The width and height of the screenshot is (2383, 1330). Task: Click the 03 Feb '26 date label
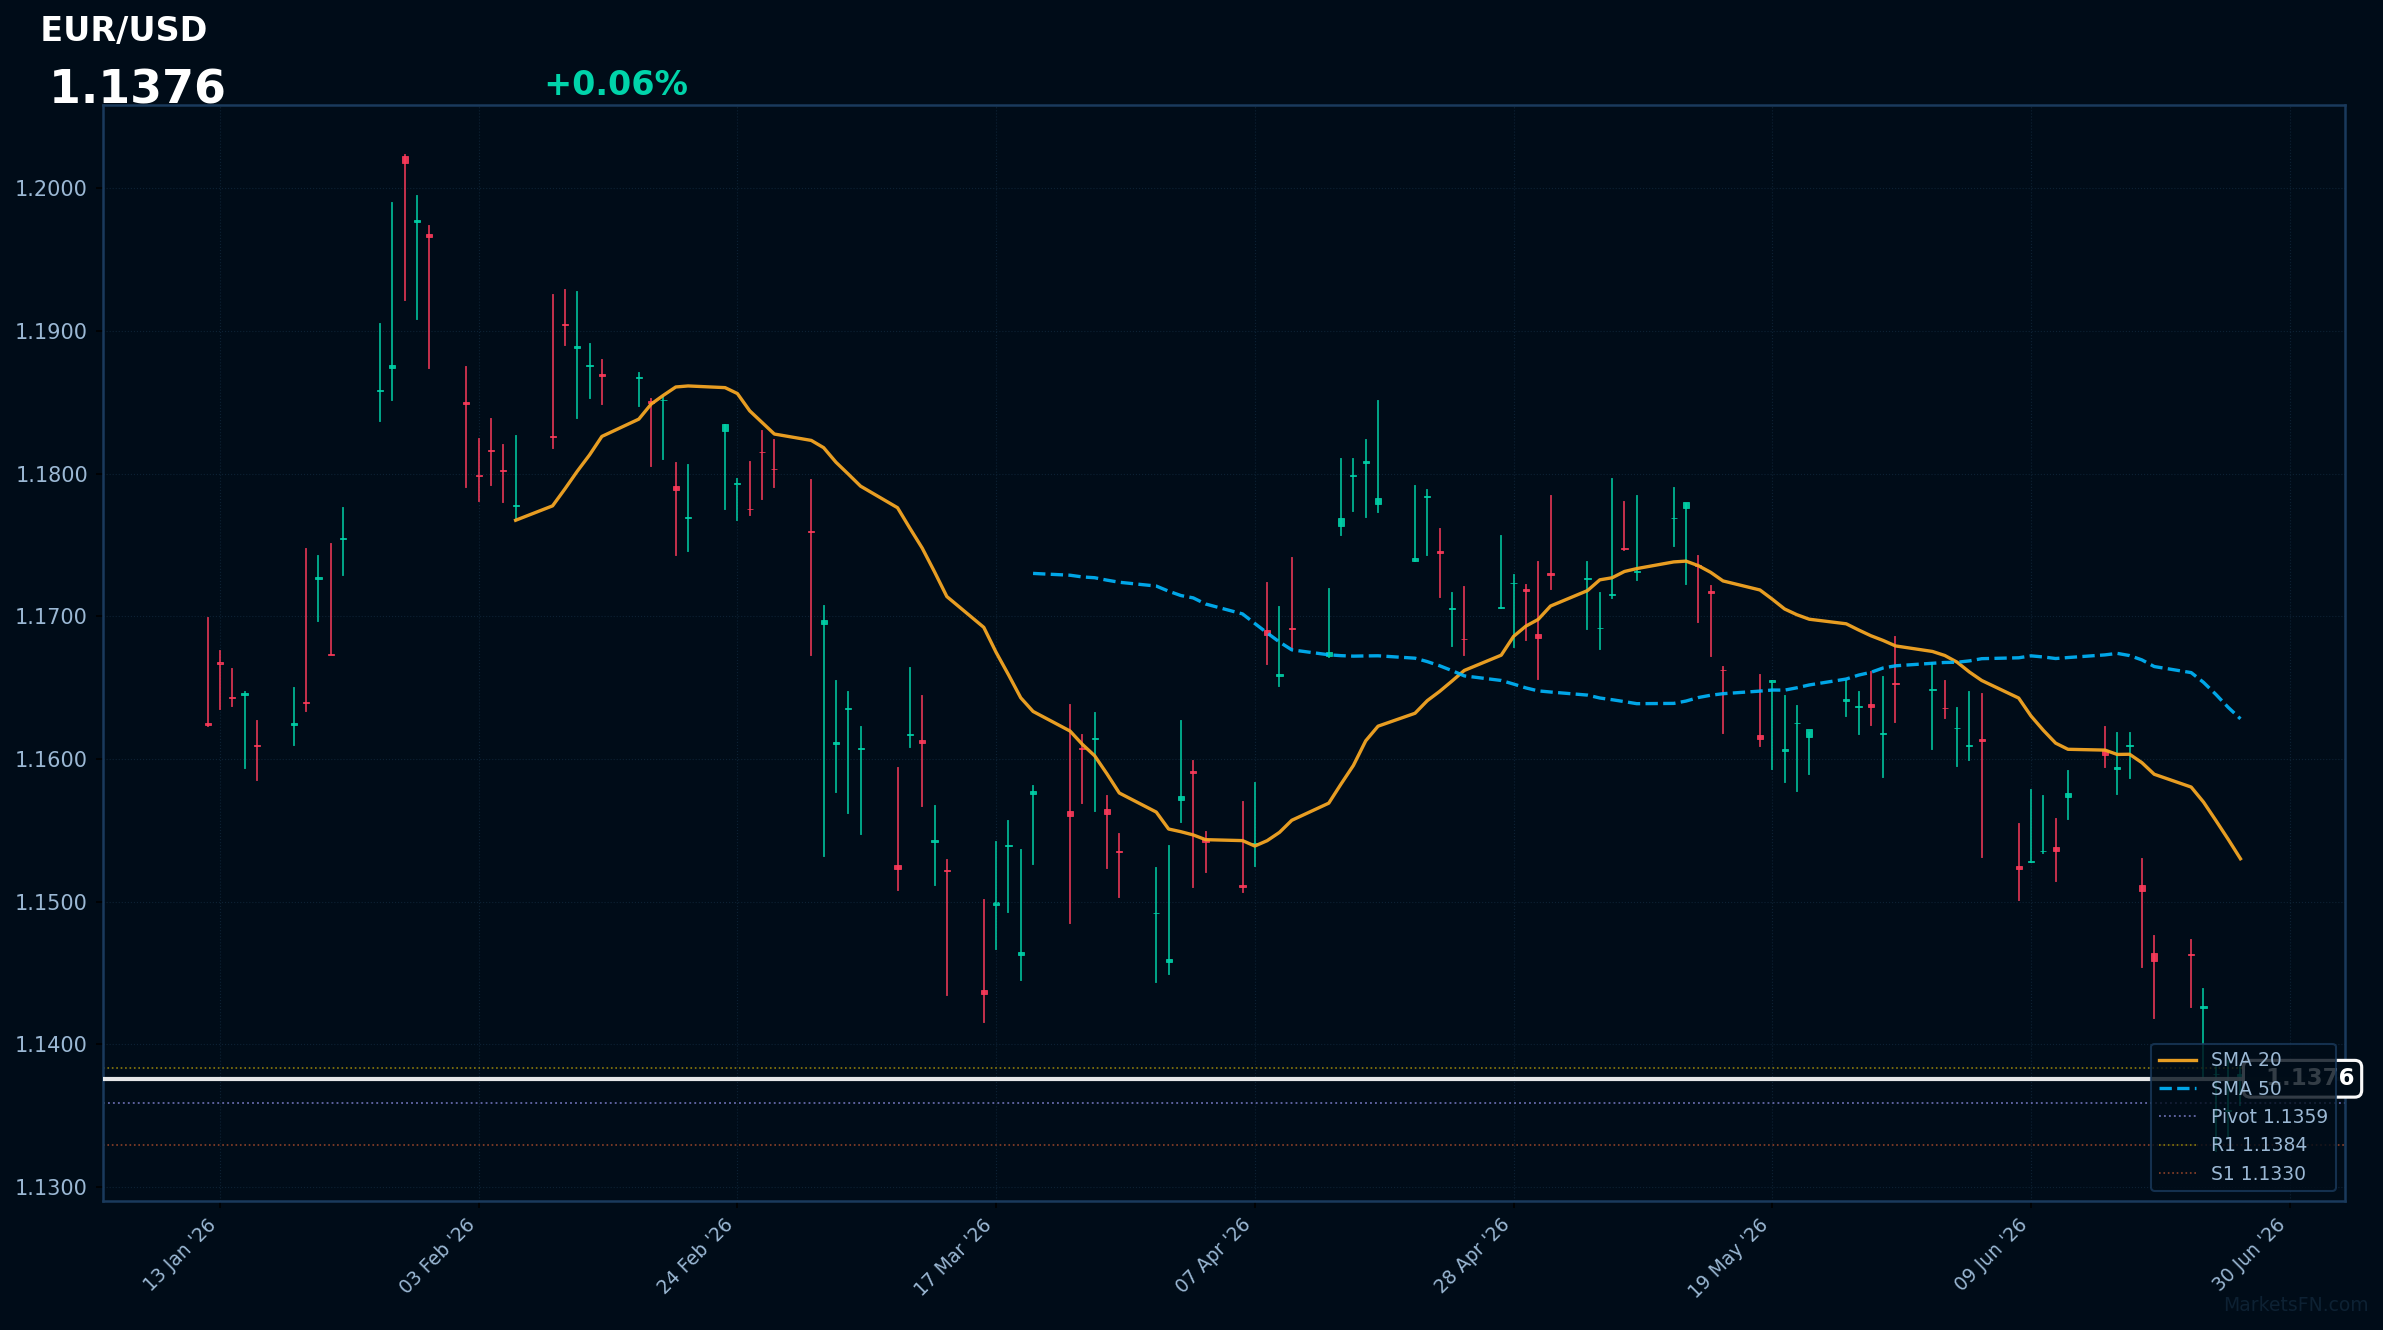point(437,1256)
